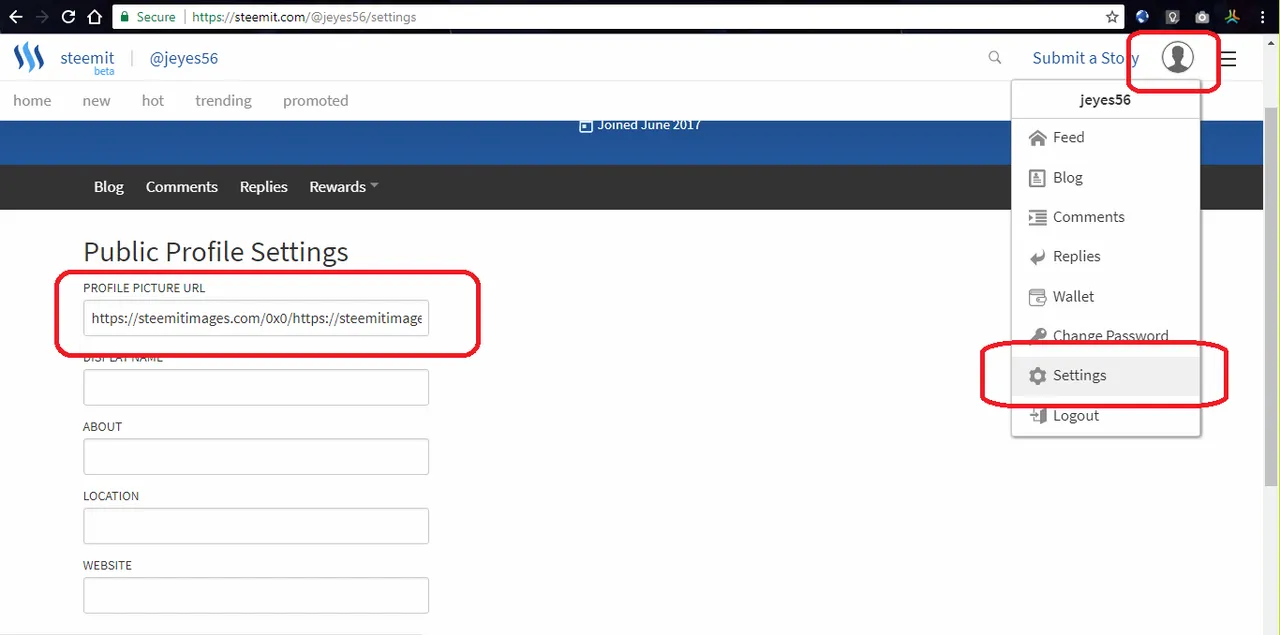This screenshot has height=635, width=1280.
Task: Click the colorful extension icon beside the camera
Action: pos(1232,17)
